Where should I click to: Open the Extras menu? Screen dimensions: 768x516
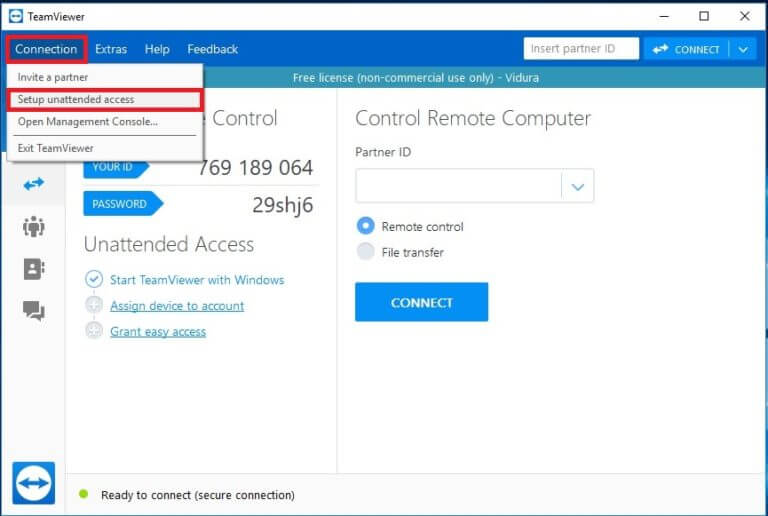(111, 49)
